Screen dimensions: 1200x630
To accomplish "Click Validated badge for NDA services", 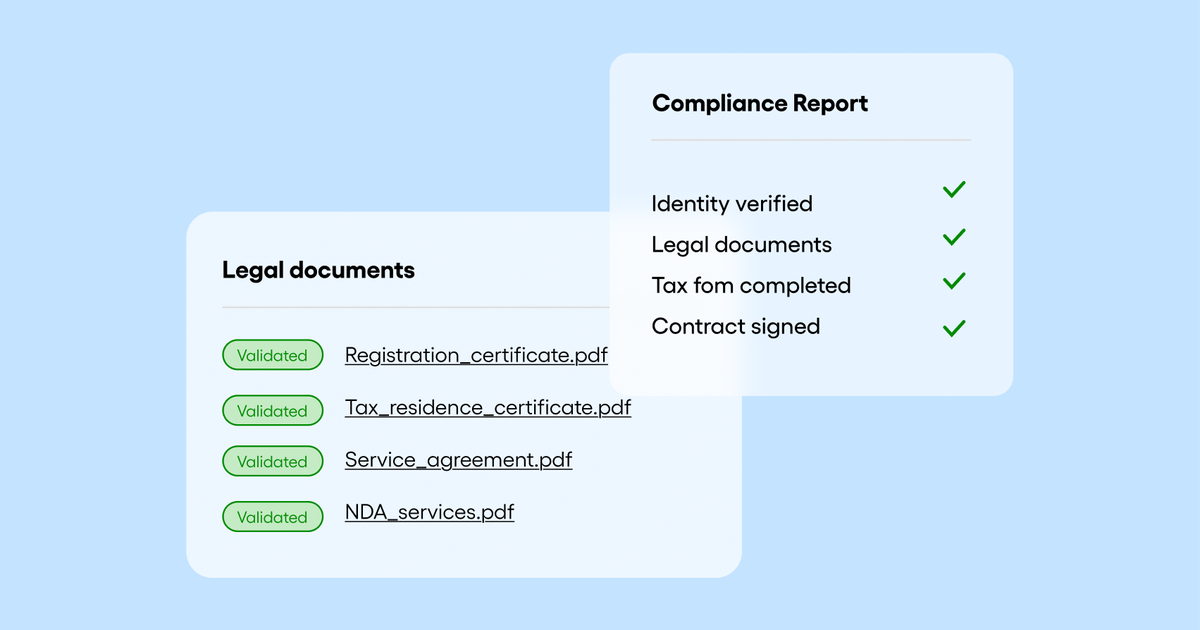I will pos(272,516).
